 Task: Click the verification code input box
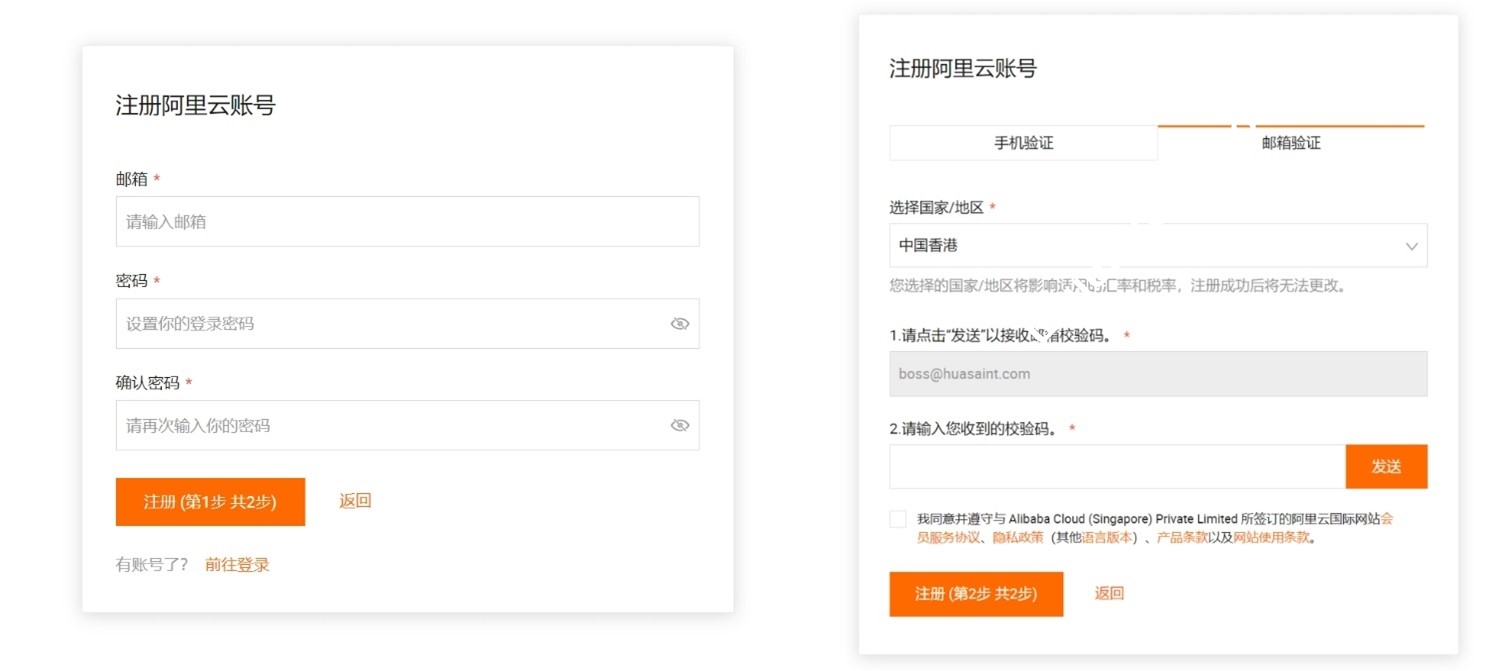point(1116,467)
